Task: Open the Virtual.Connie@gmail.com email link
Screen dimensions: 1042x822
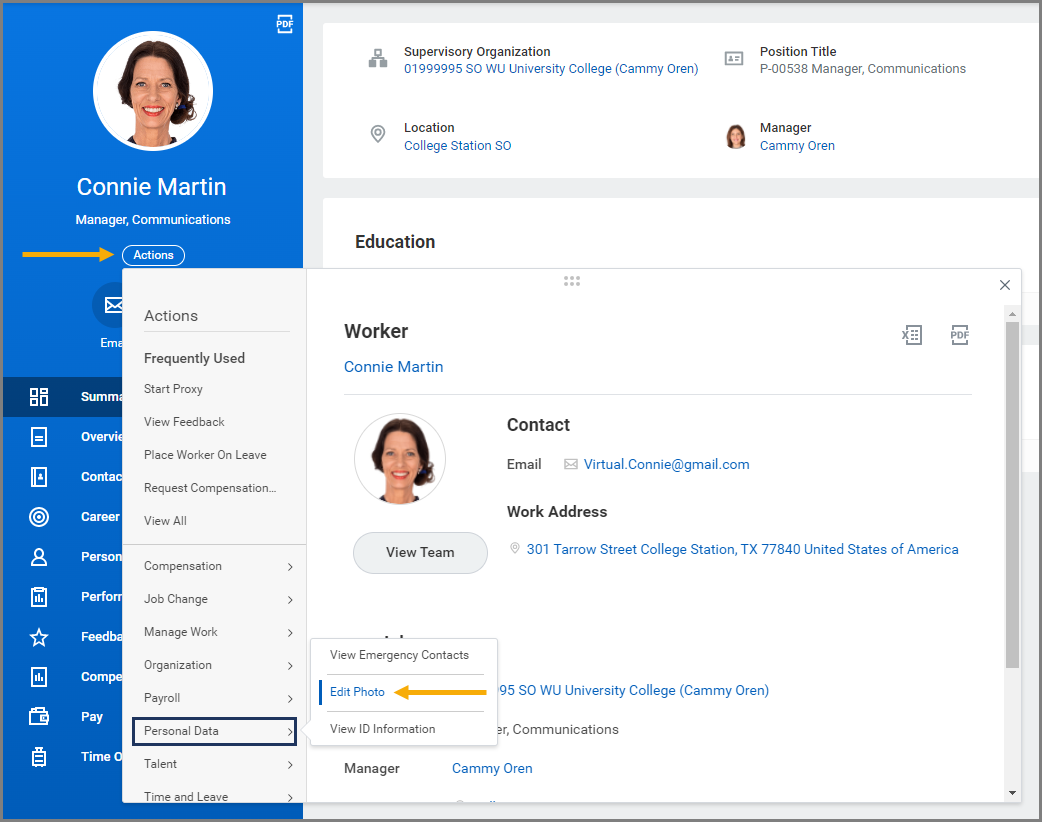Action: pos(666,464)
